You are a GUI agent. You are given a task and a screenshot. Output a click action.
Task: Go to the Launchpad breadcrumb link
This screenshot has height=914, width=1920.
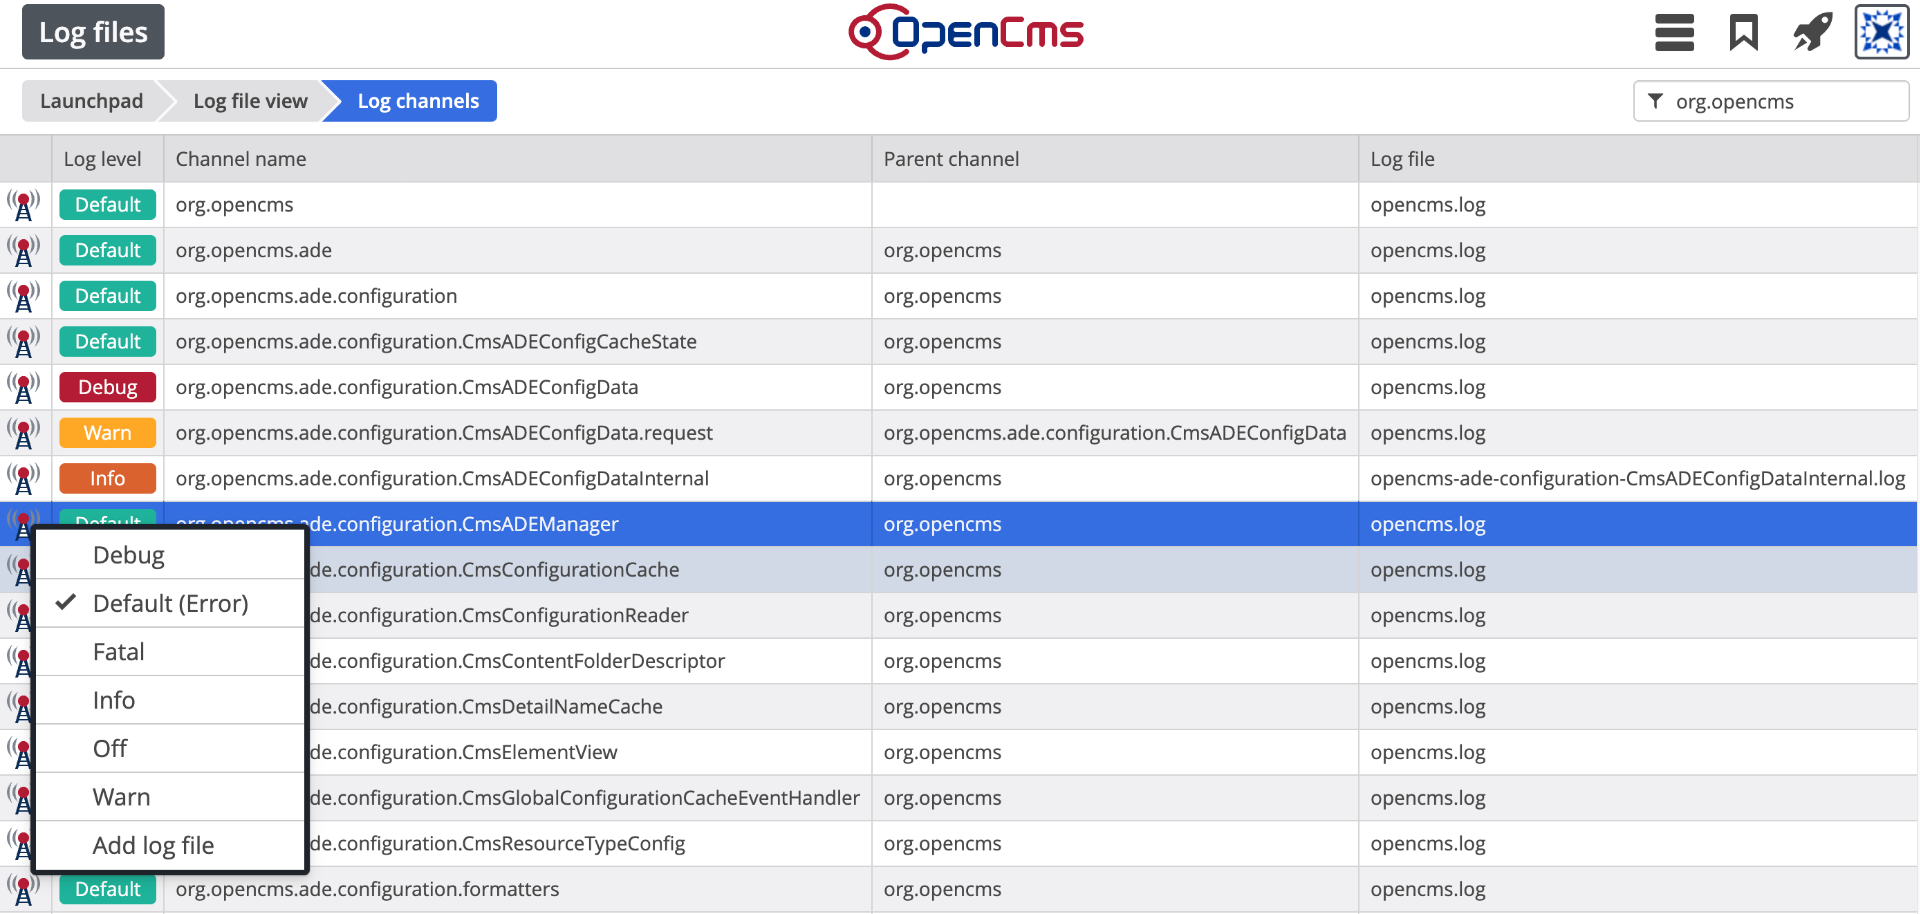tap(91, 100)
